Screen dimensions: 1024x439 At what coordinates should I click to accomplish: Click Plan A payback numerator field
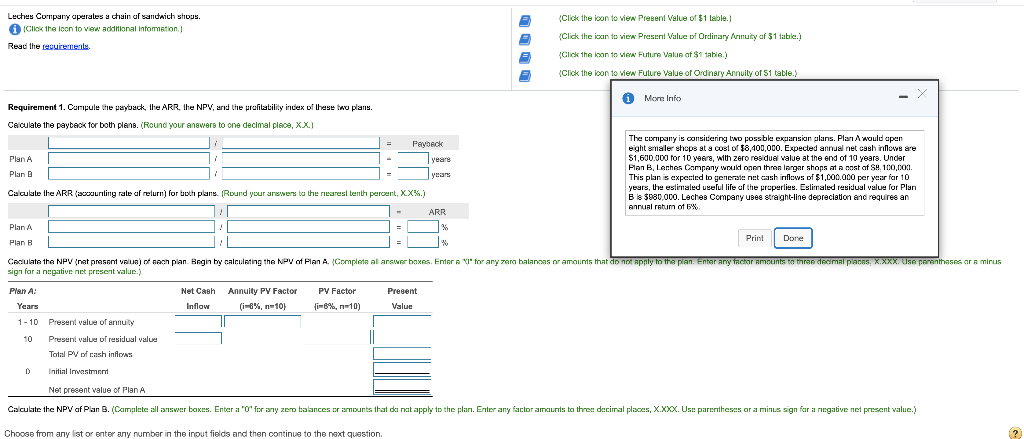131,159
